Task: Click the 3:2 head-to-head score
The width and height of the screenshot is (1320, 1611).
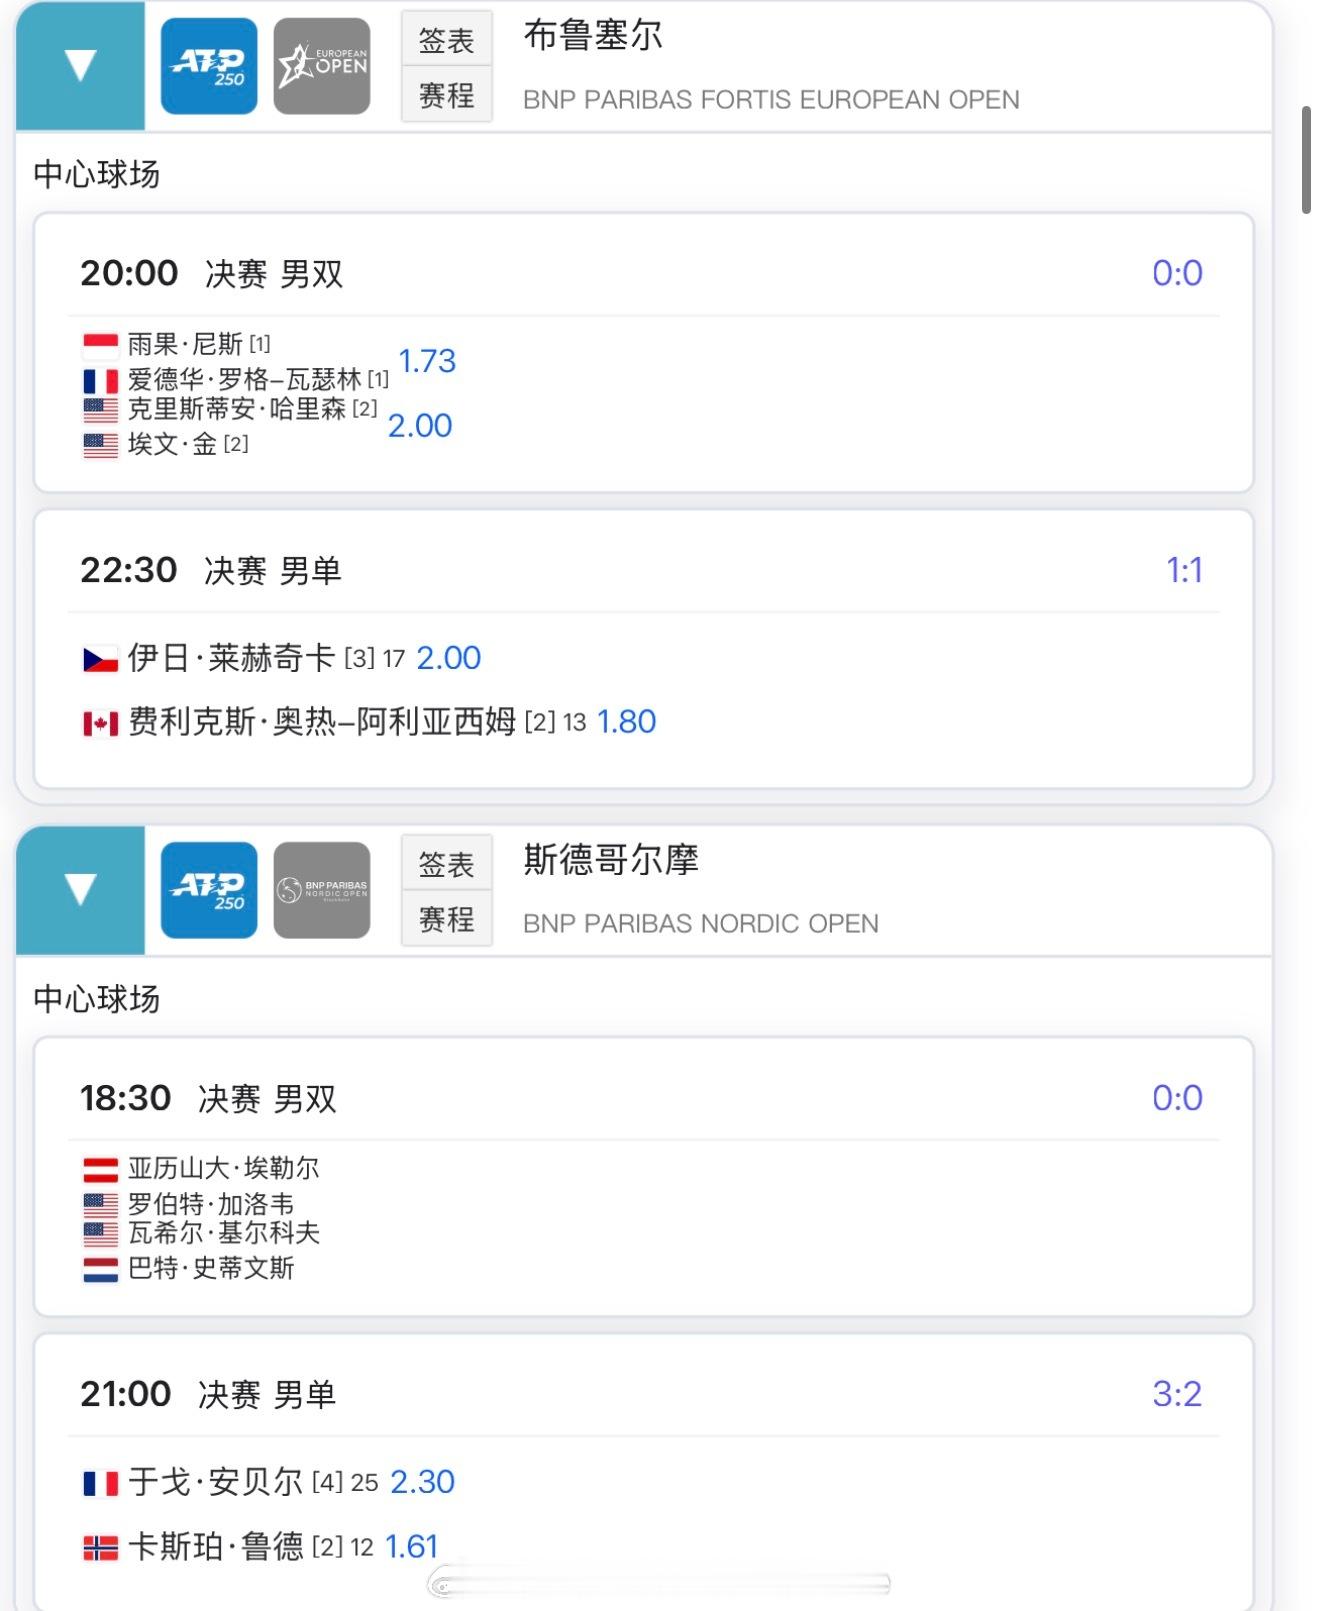Action: tap(1177, 1394)
